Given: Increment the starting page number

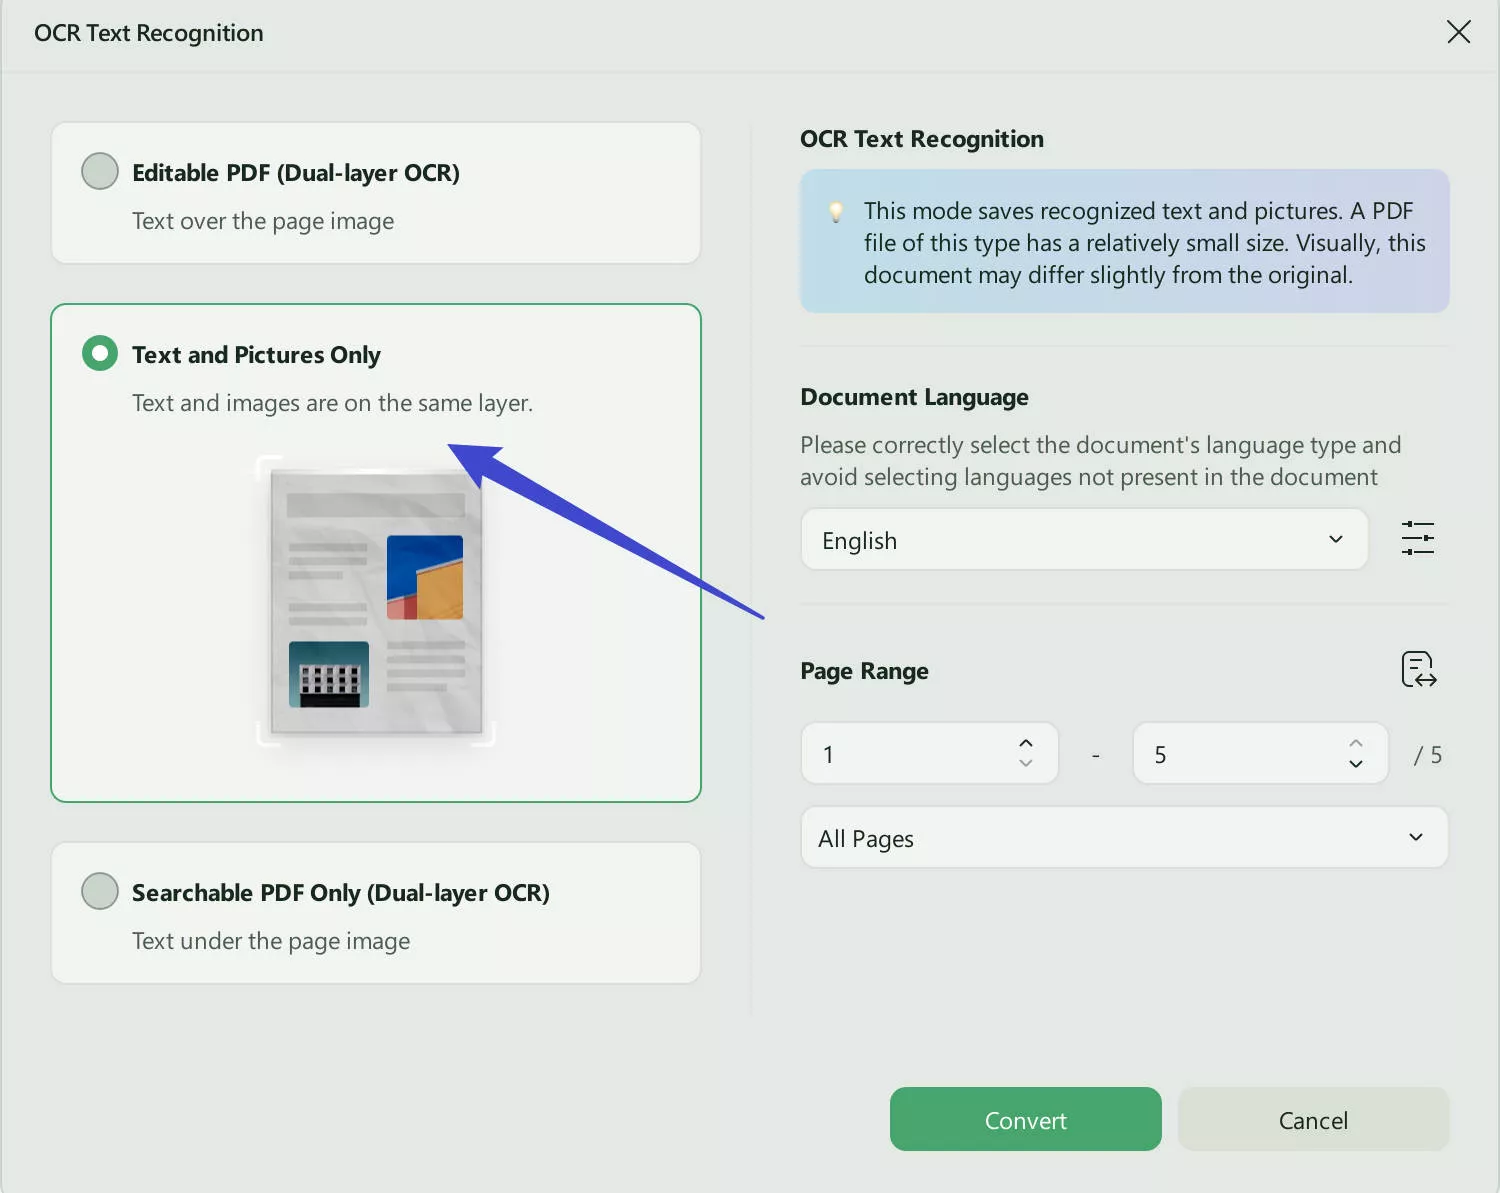Looking at the screenshot, I should tap(1025, 742).
